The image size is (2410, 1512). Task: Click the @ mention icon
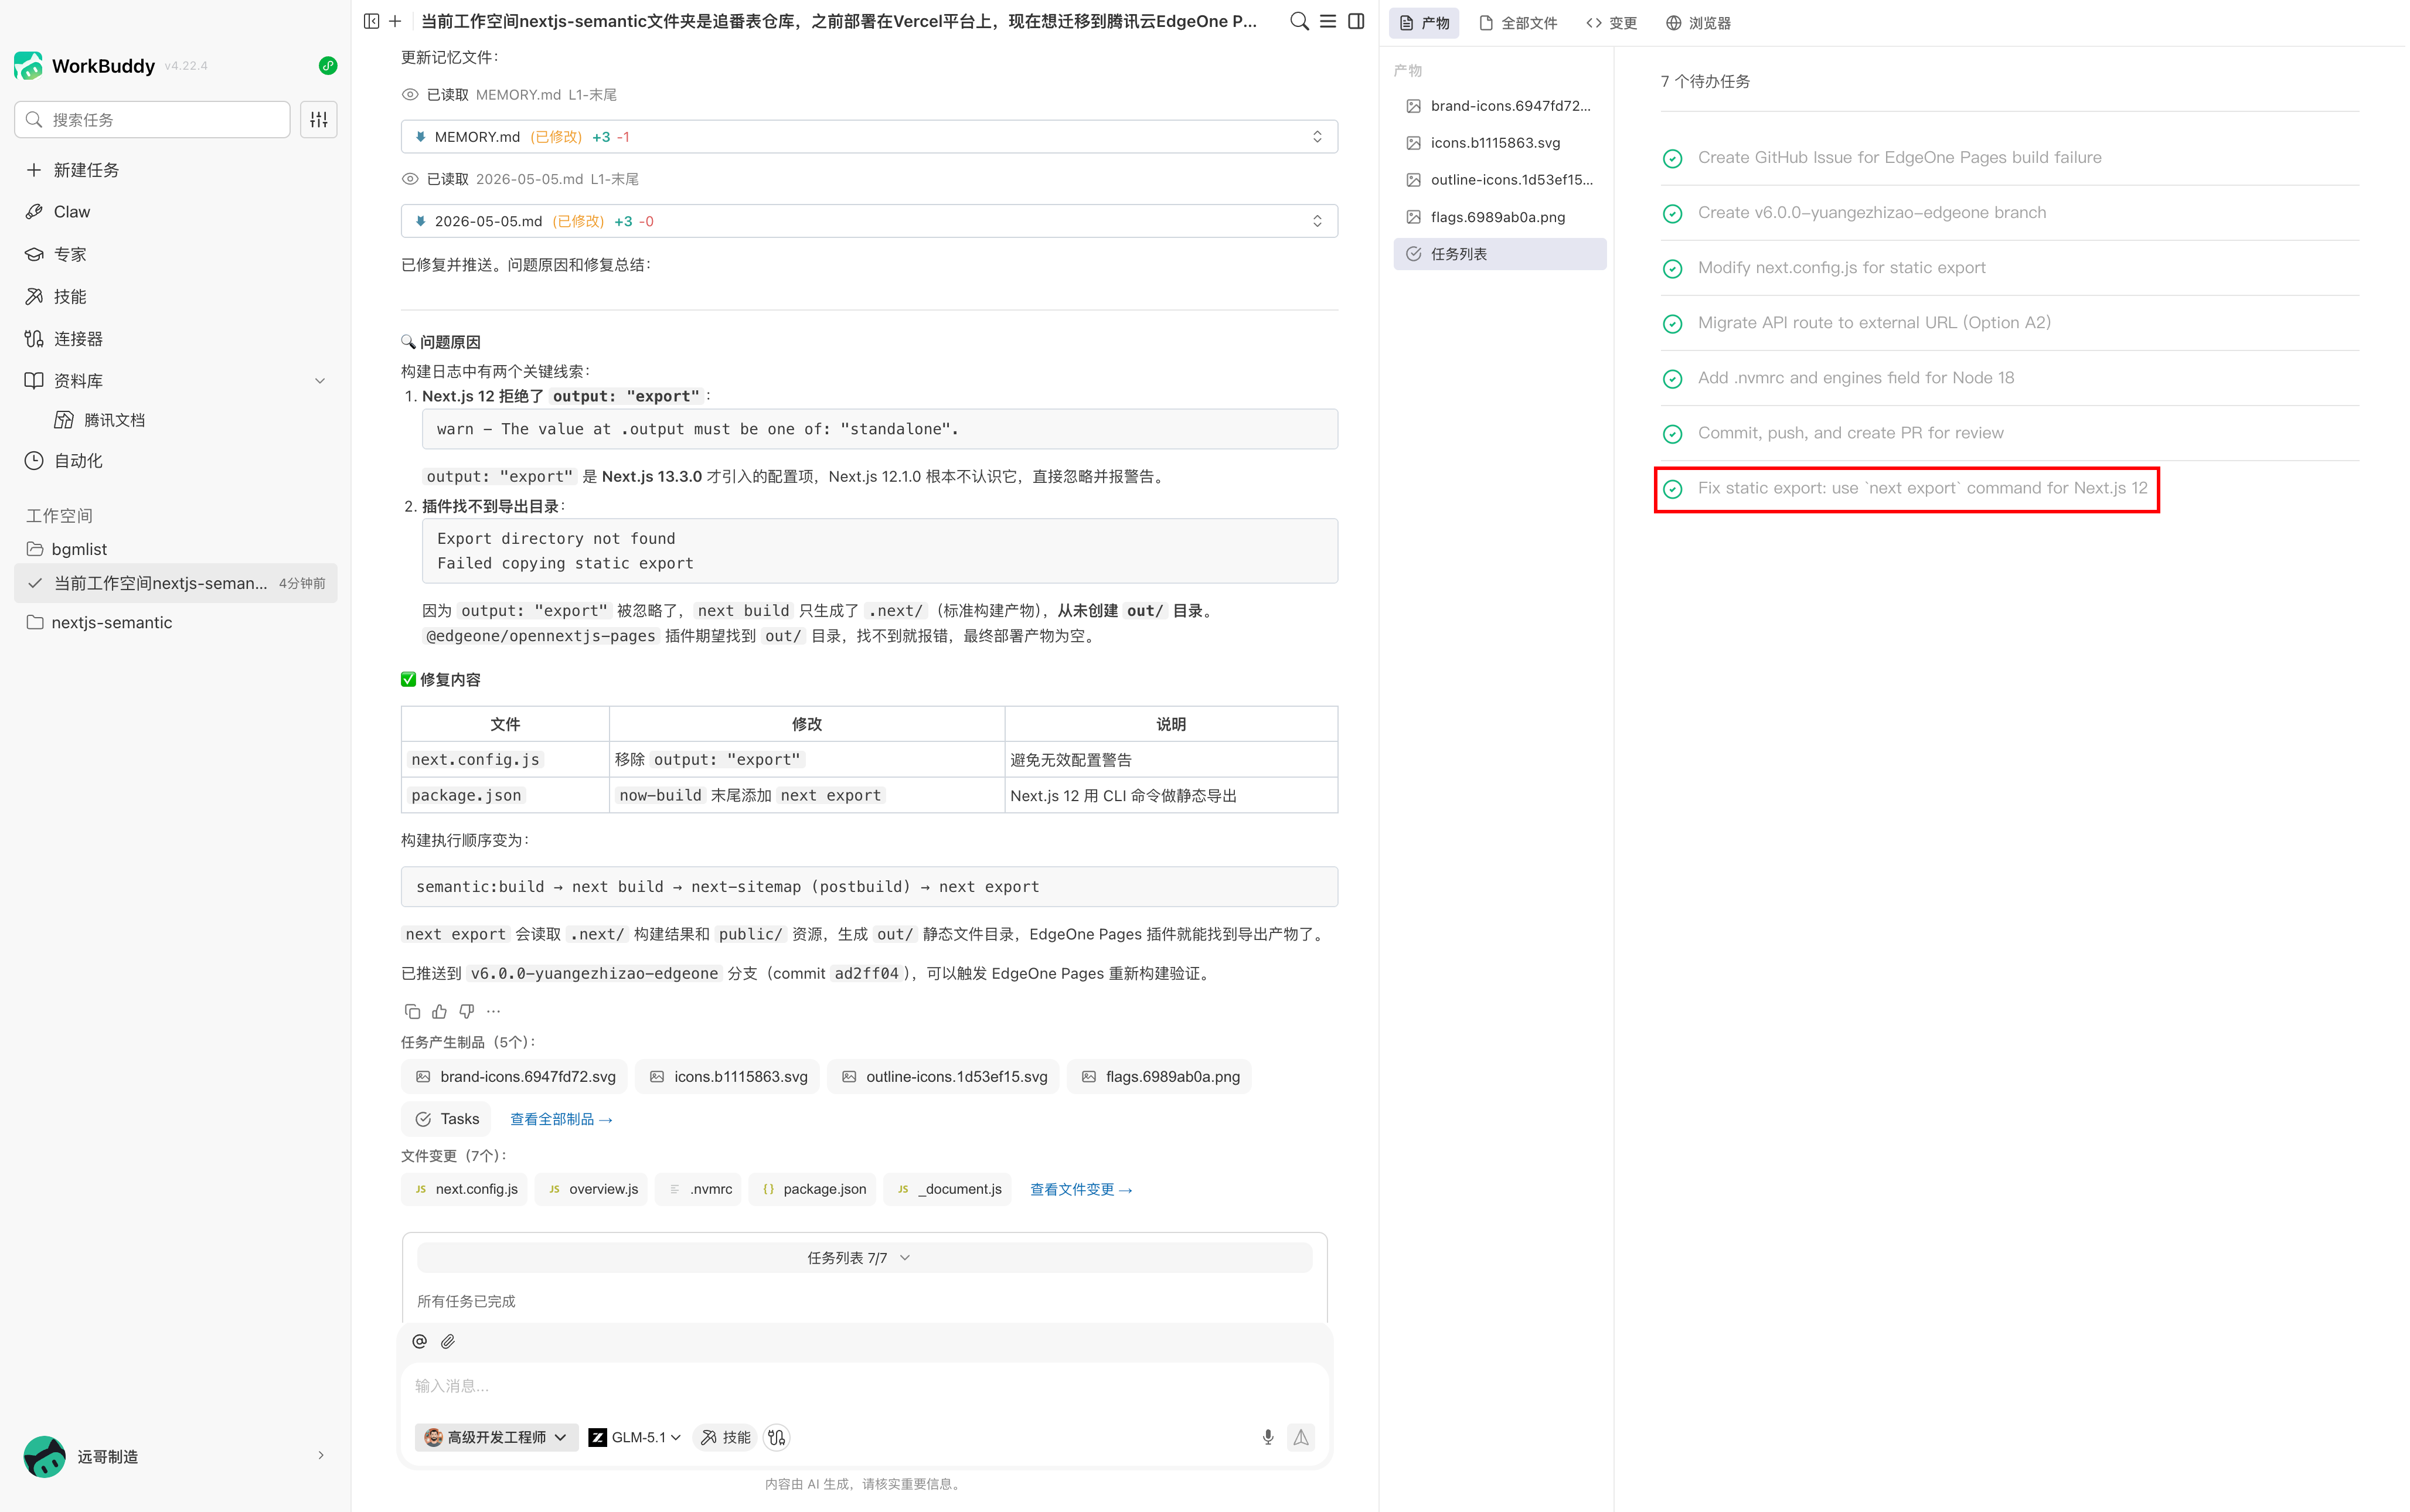click(419, 1341)
